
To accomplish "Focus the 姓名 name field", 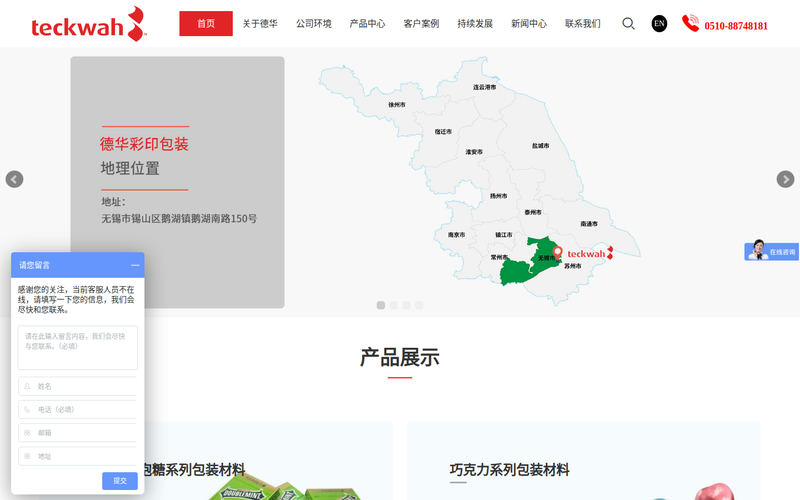I will (78, 386).
